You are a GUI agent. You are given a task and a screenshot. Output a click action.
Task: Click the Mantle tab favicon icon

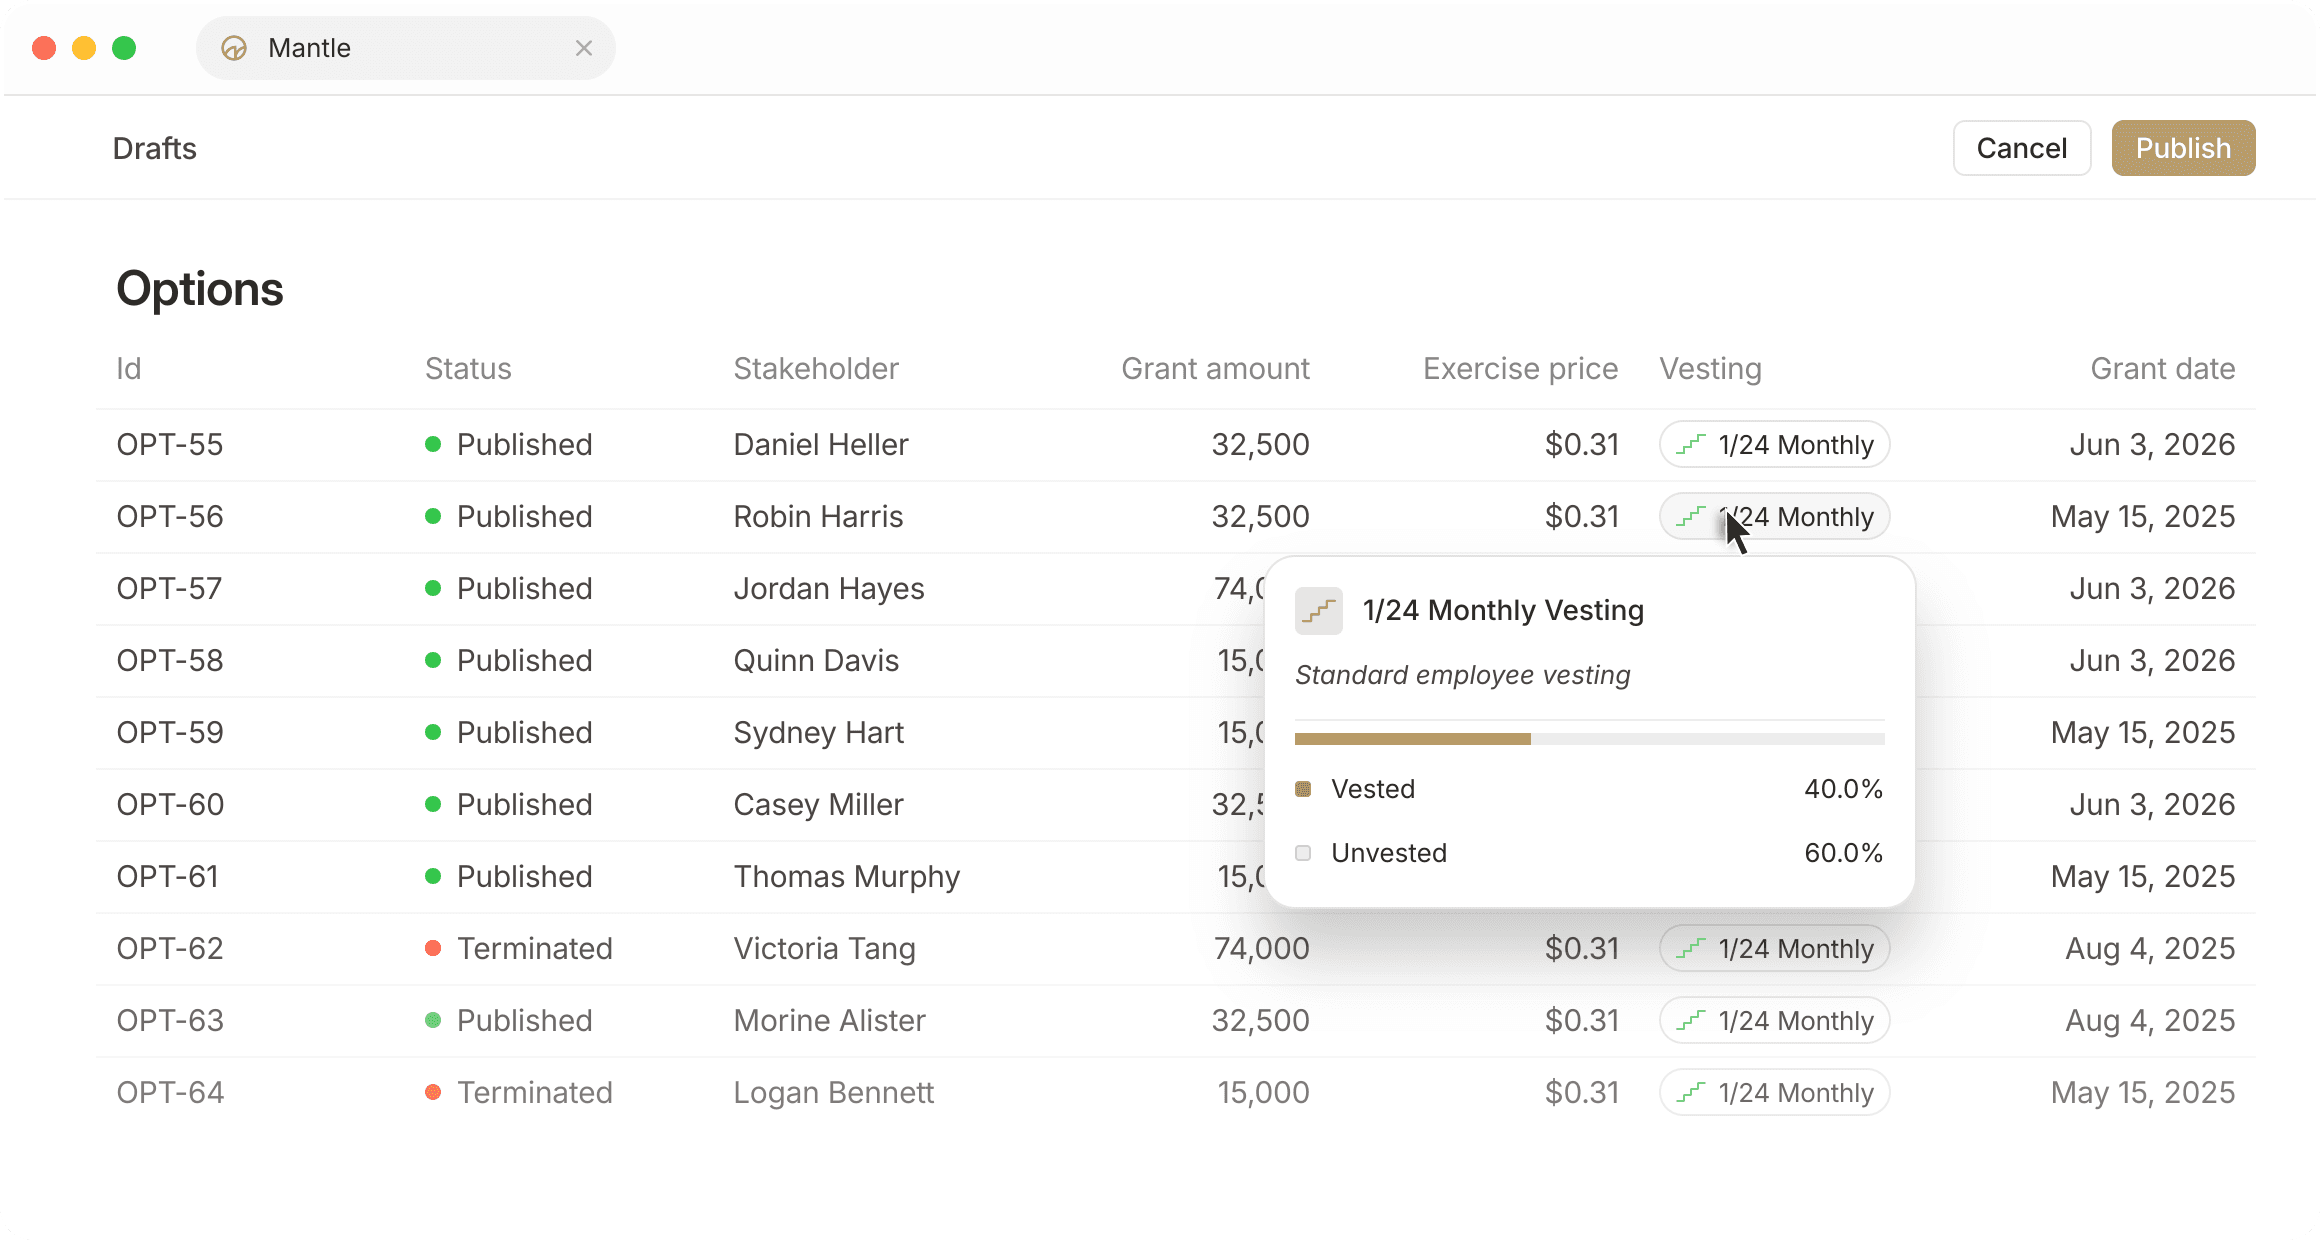tap(234, 48)
